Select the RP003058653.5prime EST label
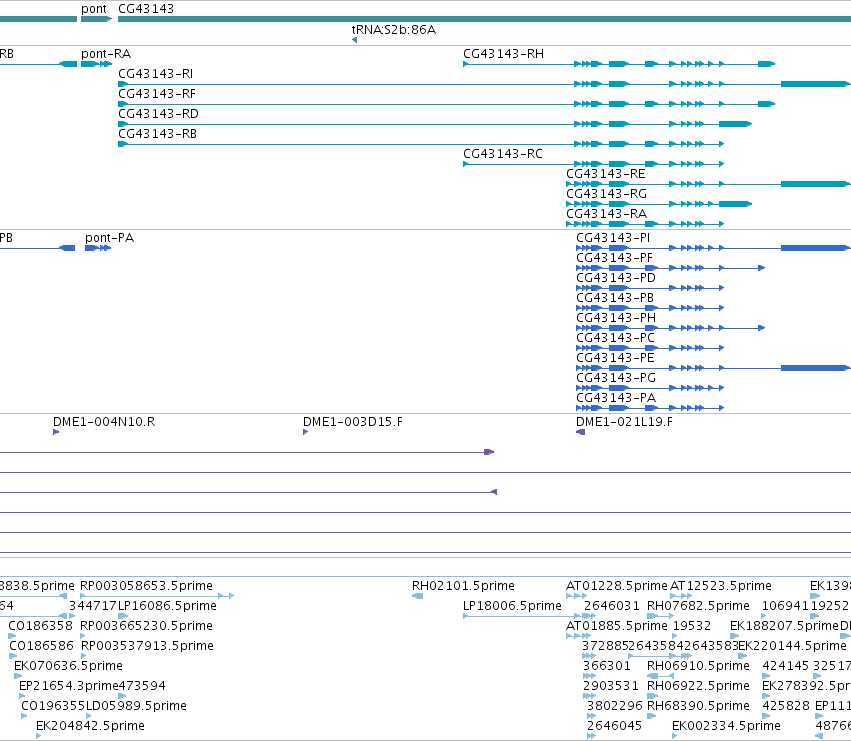 point(146,586)
